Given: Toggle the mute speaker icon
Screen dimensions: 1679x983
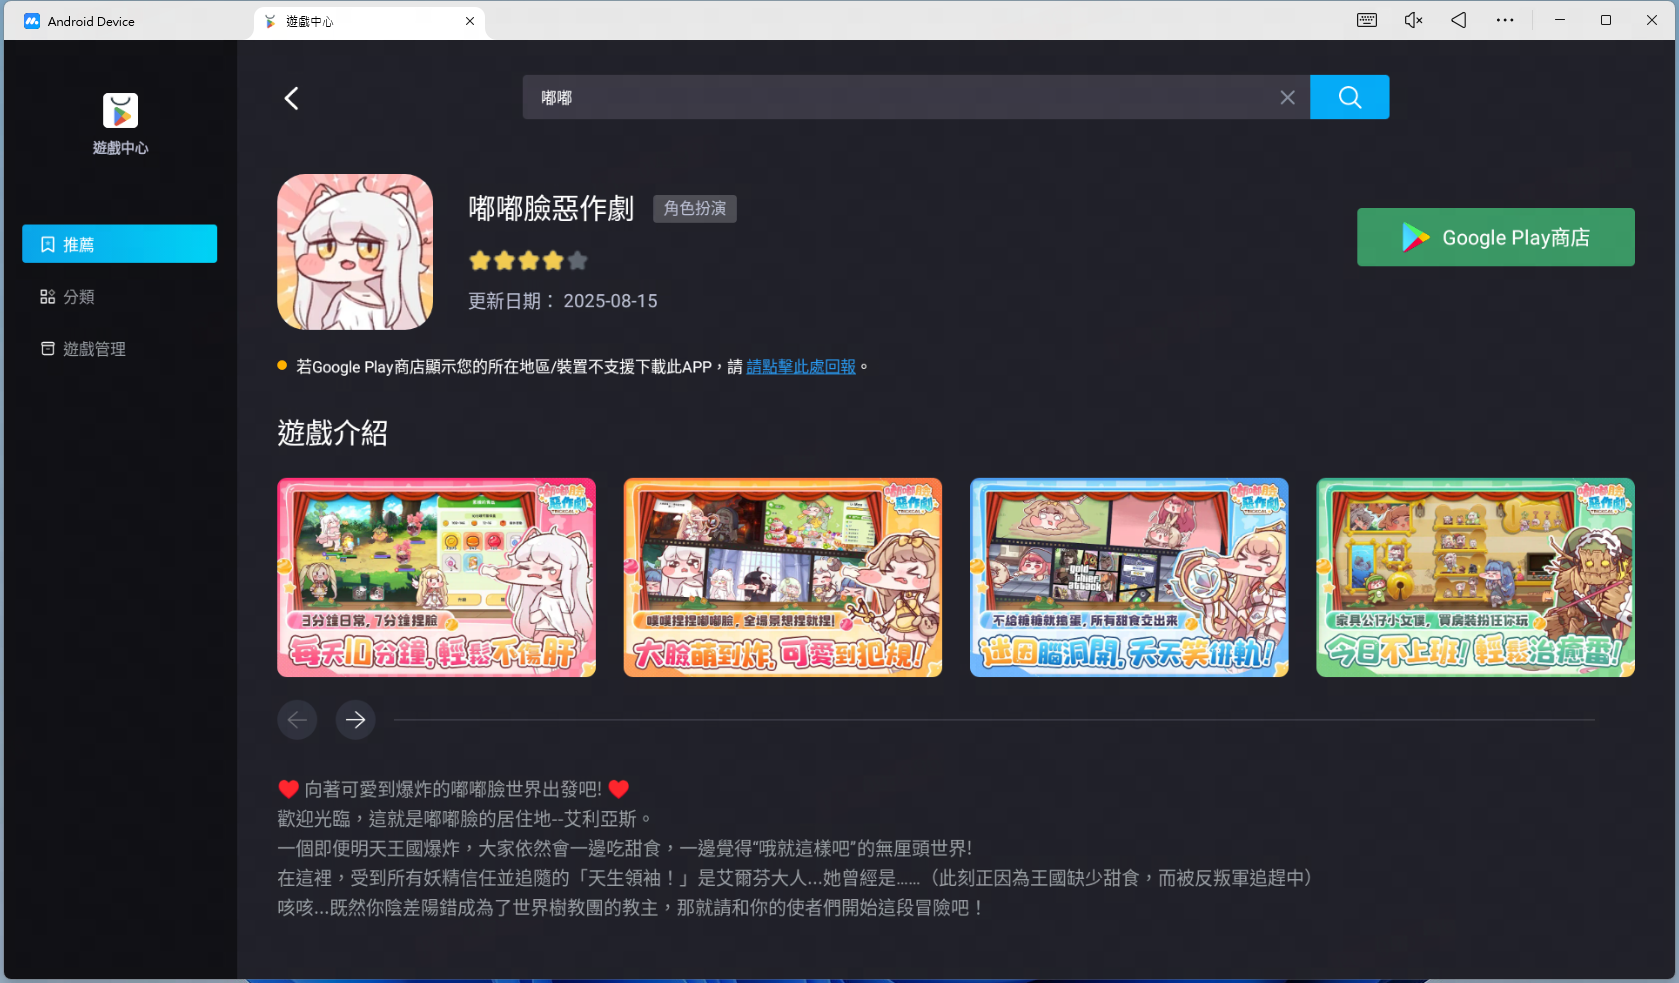Looking at the screenshot, I should [x=1413, y=20].
